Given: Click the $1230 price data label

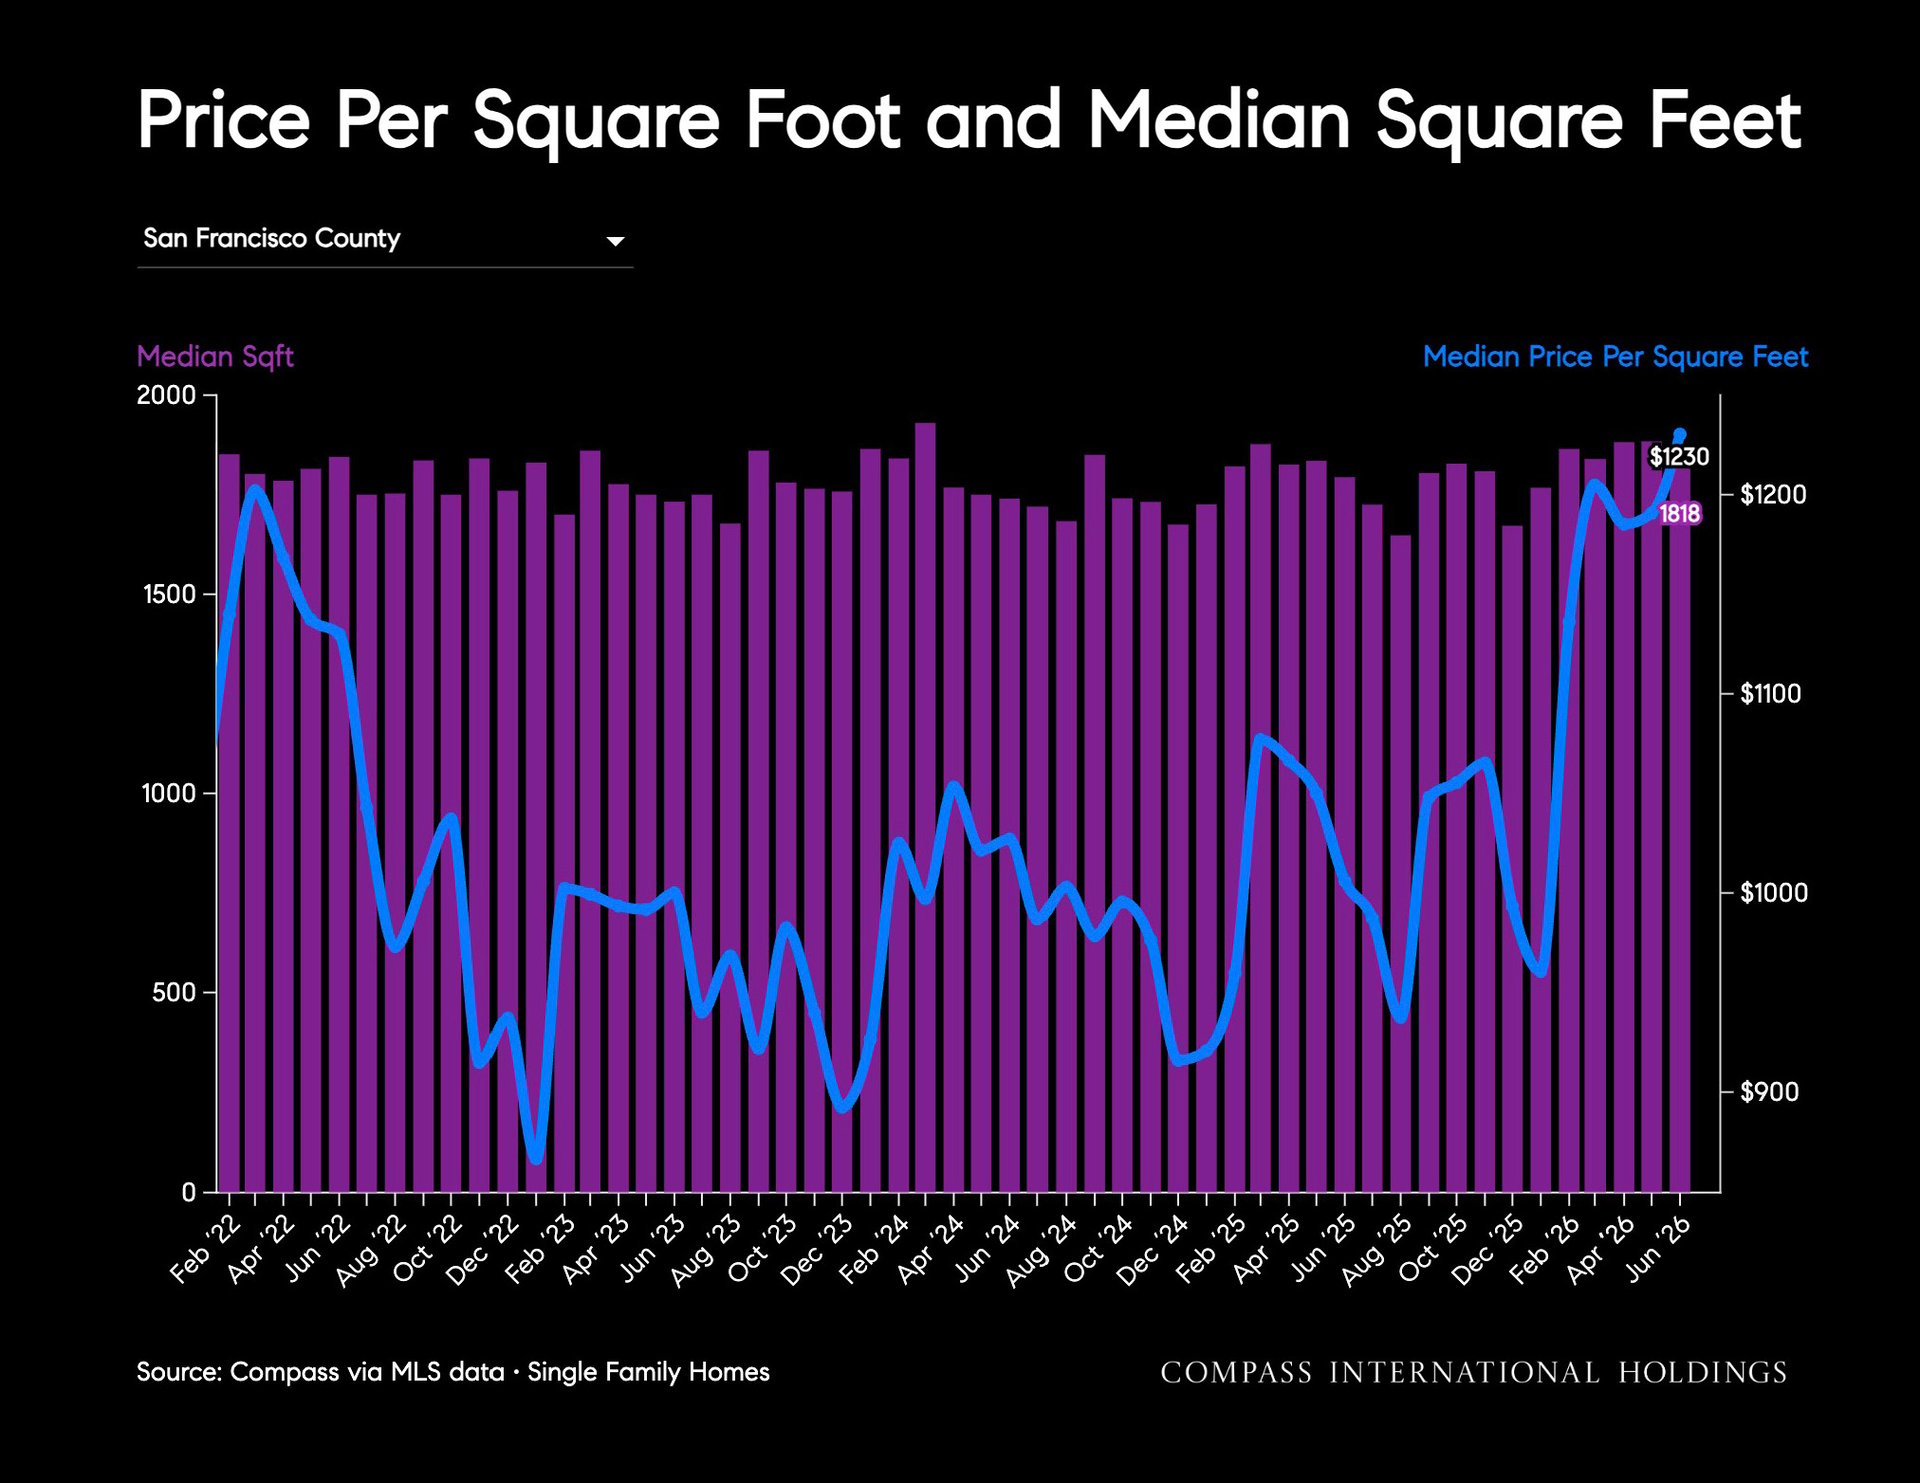Looking at the screenshot, I should [1679, 457].
